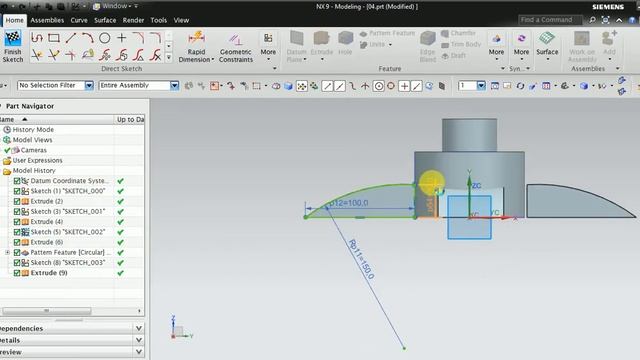Select the Pattern Curve tool
This screenshot has width=640, height=360.
pos(104,54)
